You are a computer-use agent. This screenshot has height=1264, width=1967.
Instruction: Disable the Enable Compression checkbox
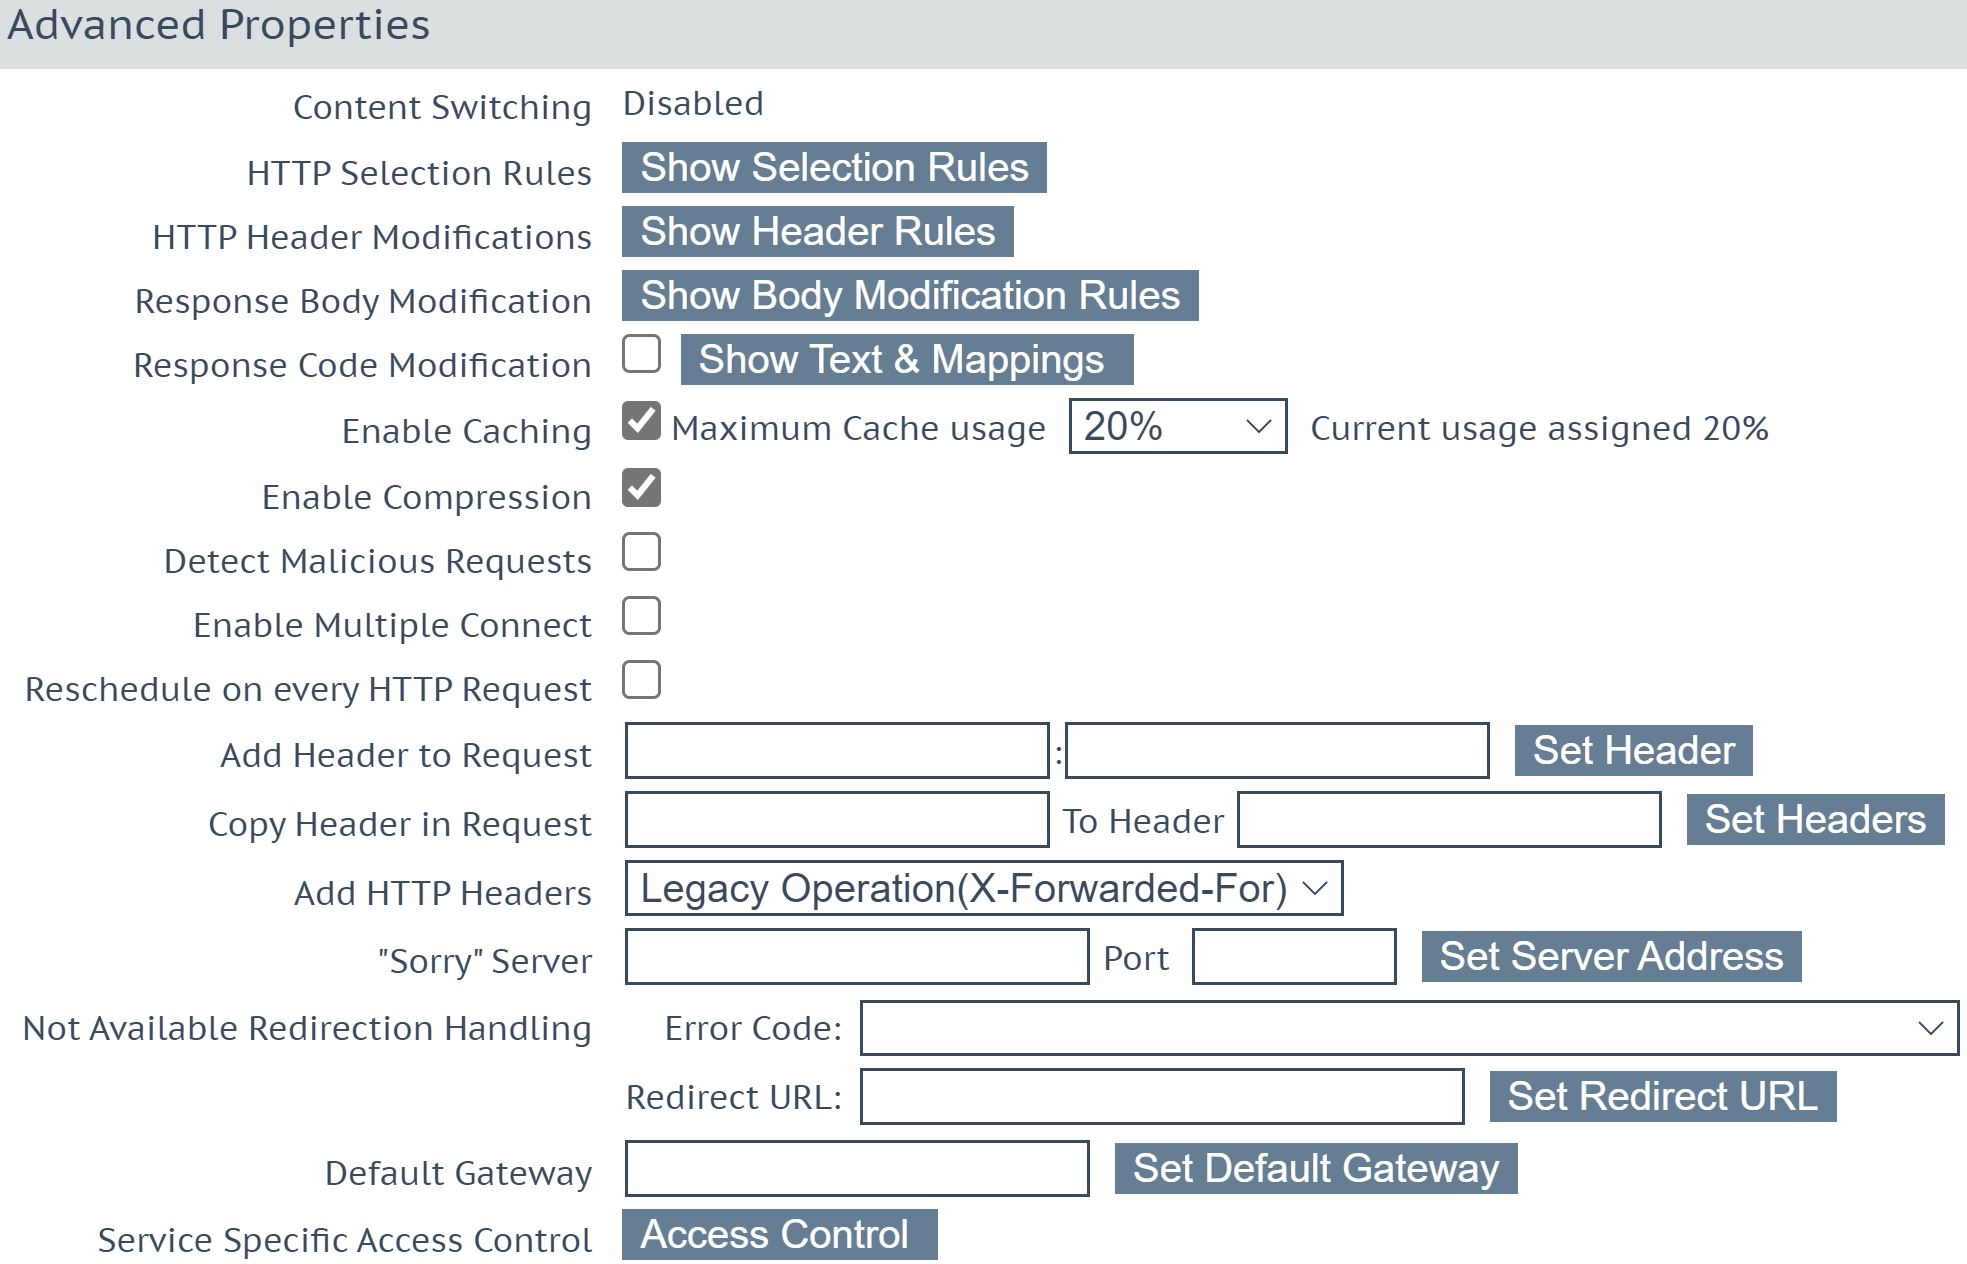(641, 487)
